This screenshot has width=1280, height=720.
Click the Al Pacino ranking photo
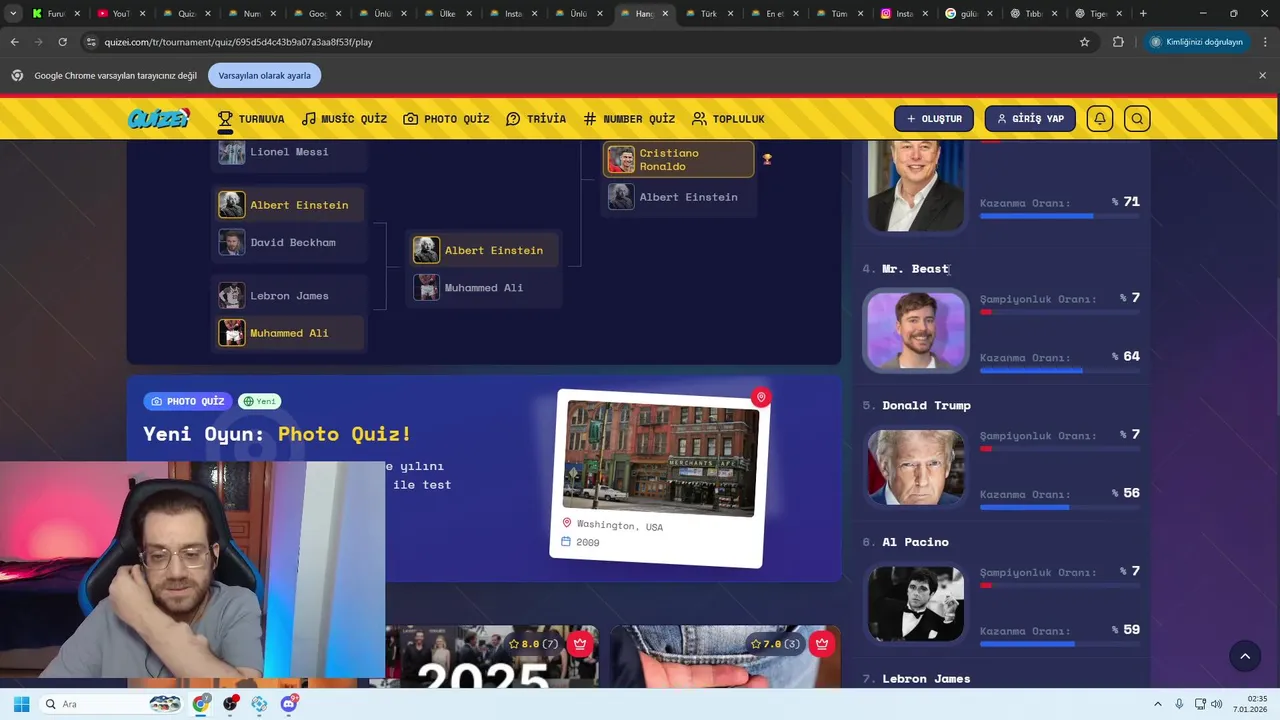(916, 603)
